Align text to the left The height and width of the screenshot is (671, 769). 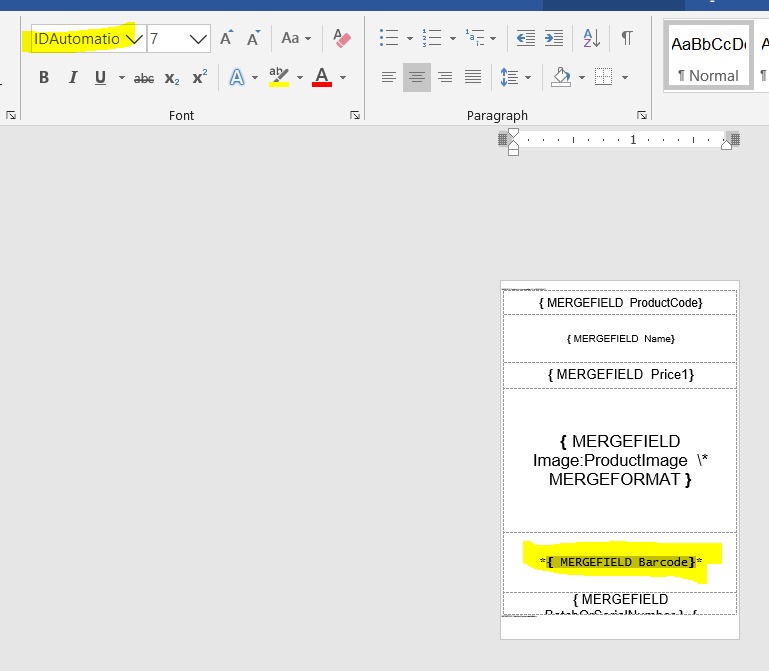point(389,77)
